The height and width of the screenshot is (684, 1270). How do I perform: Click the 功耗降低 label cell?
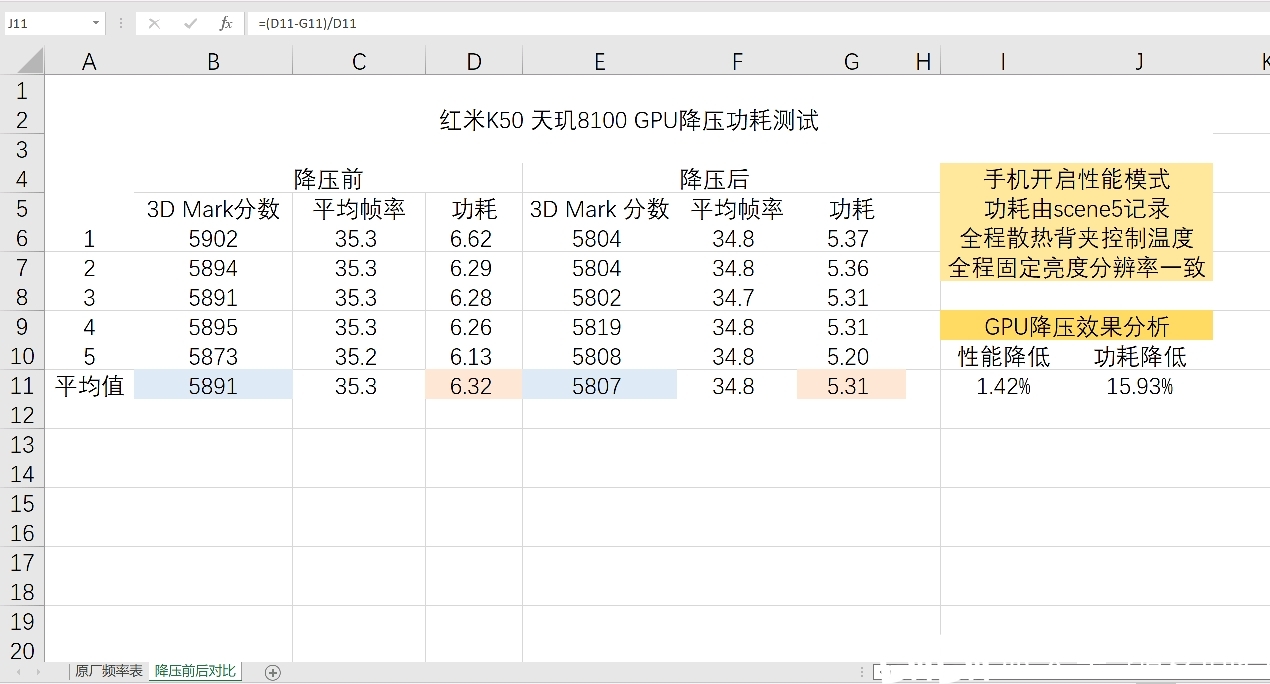click(x=1139, y=356)
